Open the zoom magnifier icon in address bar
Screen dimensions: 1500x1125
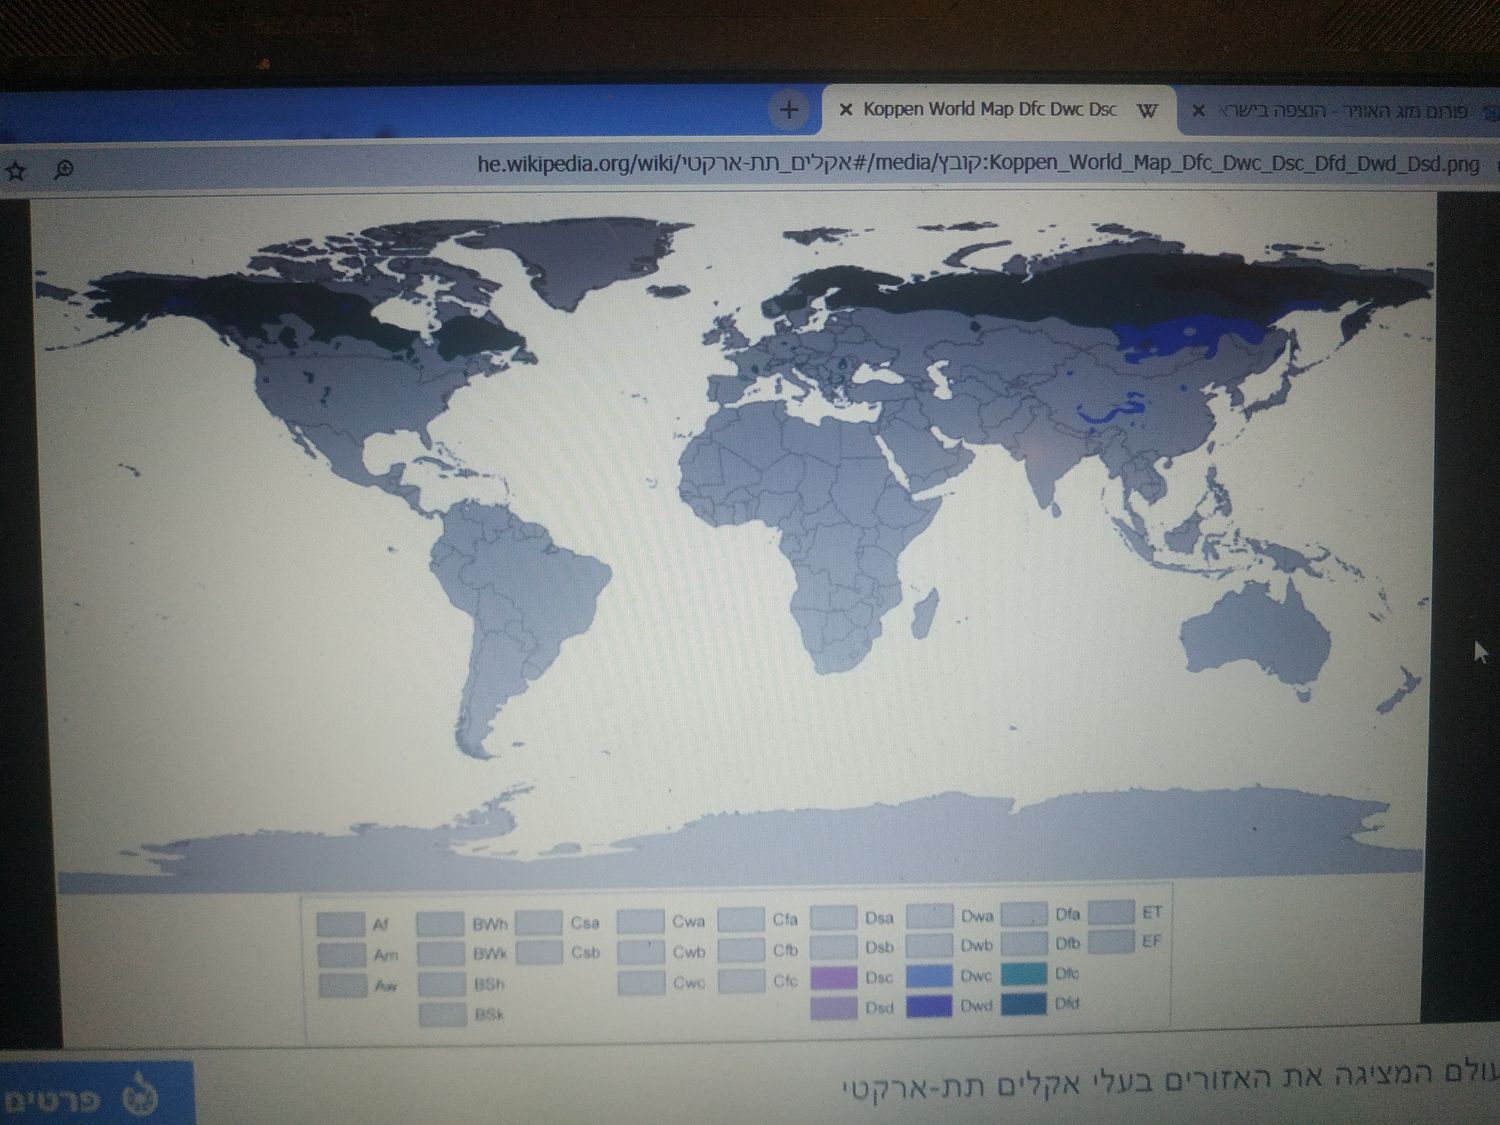point(64,170)
